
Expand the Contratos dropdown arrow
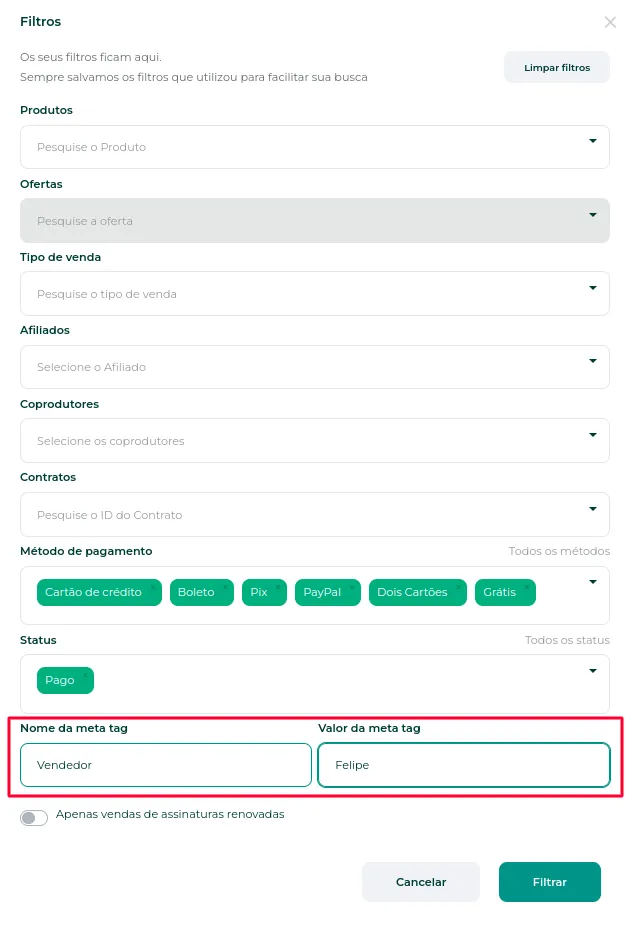(x=592, y=508)
